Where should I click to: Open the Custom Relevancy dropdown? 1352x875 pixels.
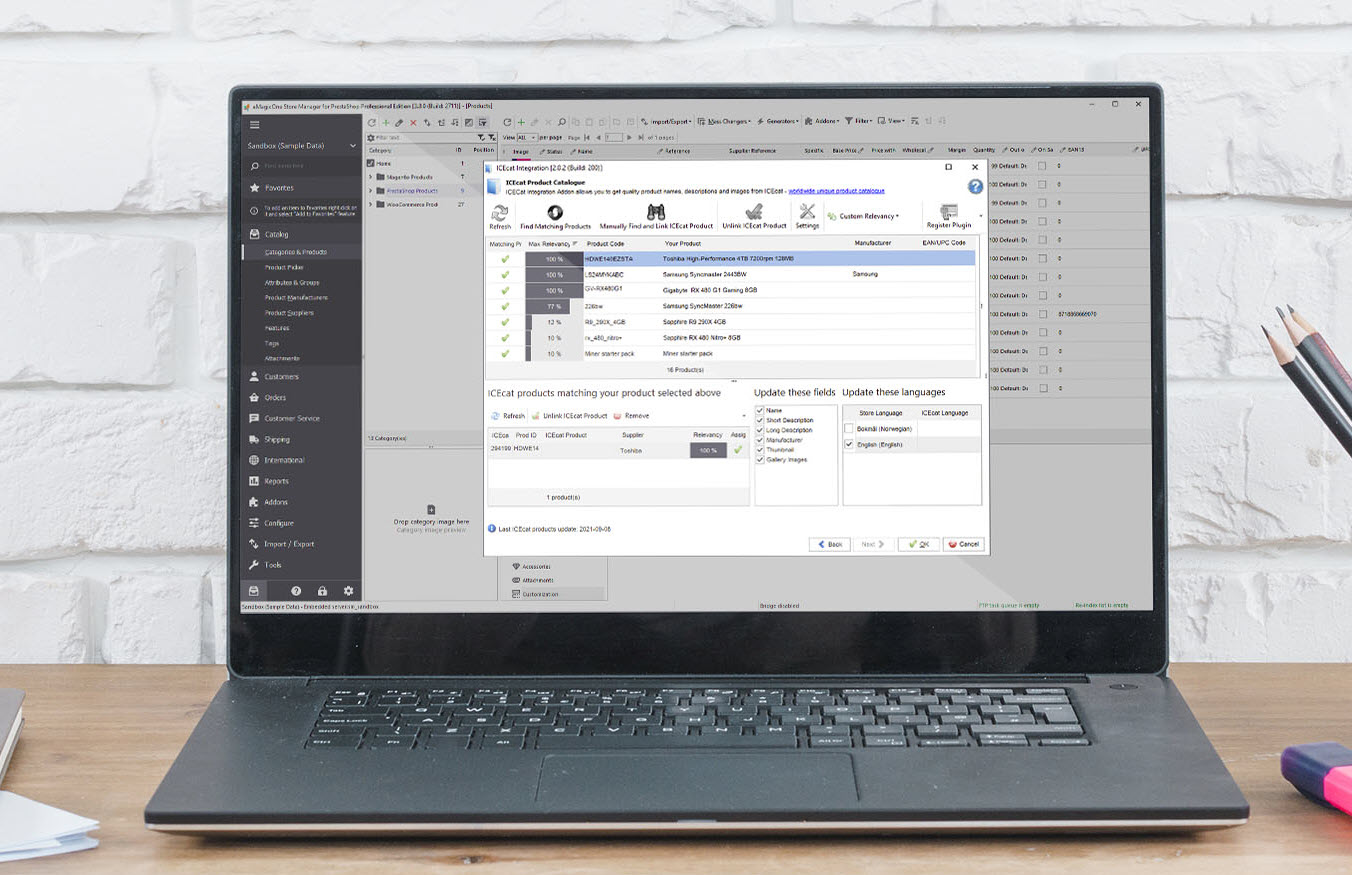(863, 216)
